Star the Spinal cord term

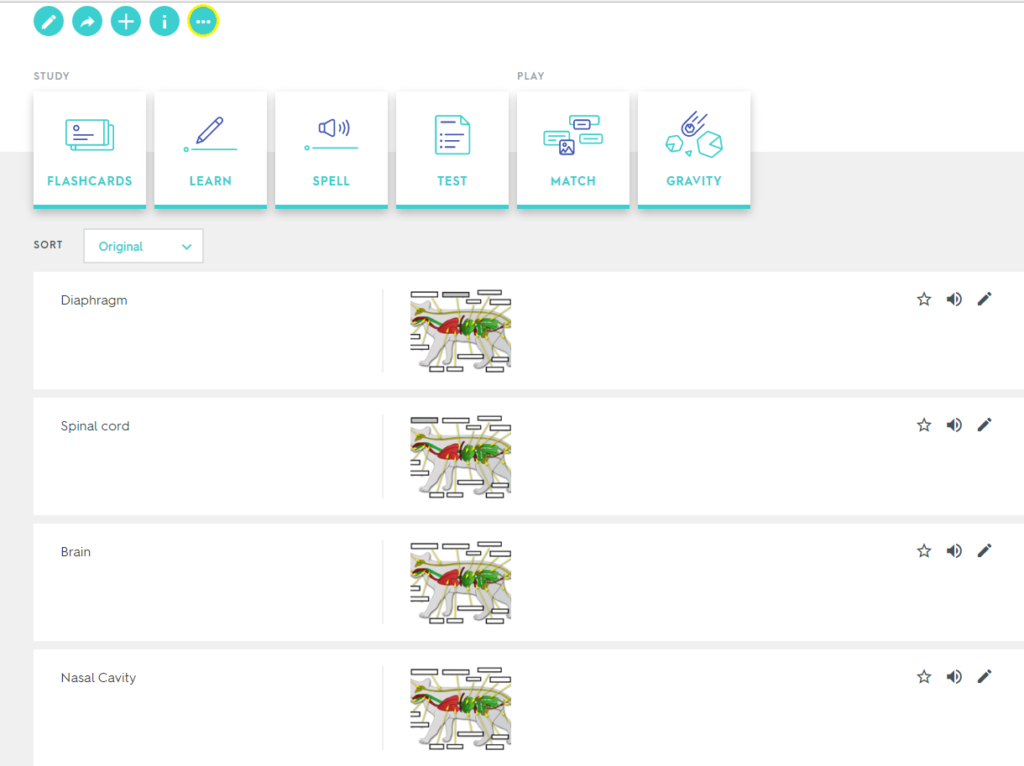(923, 425)
